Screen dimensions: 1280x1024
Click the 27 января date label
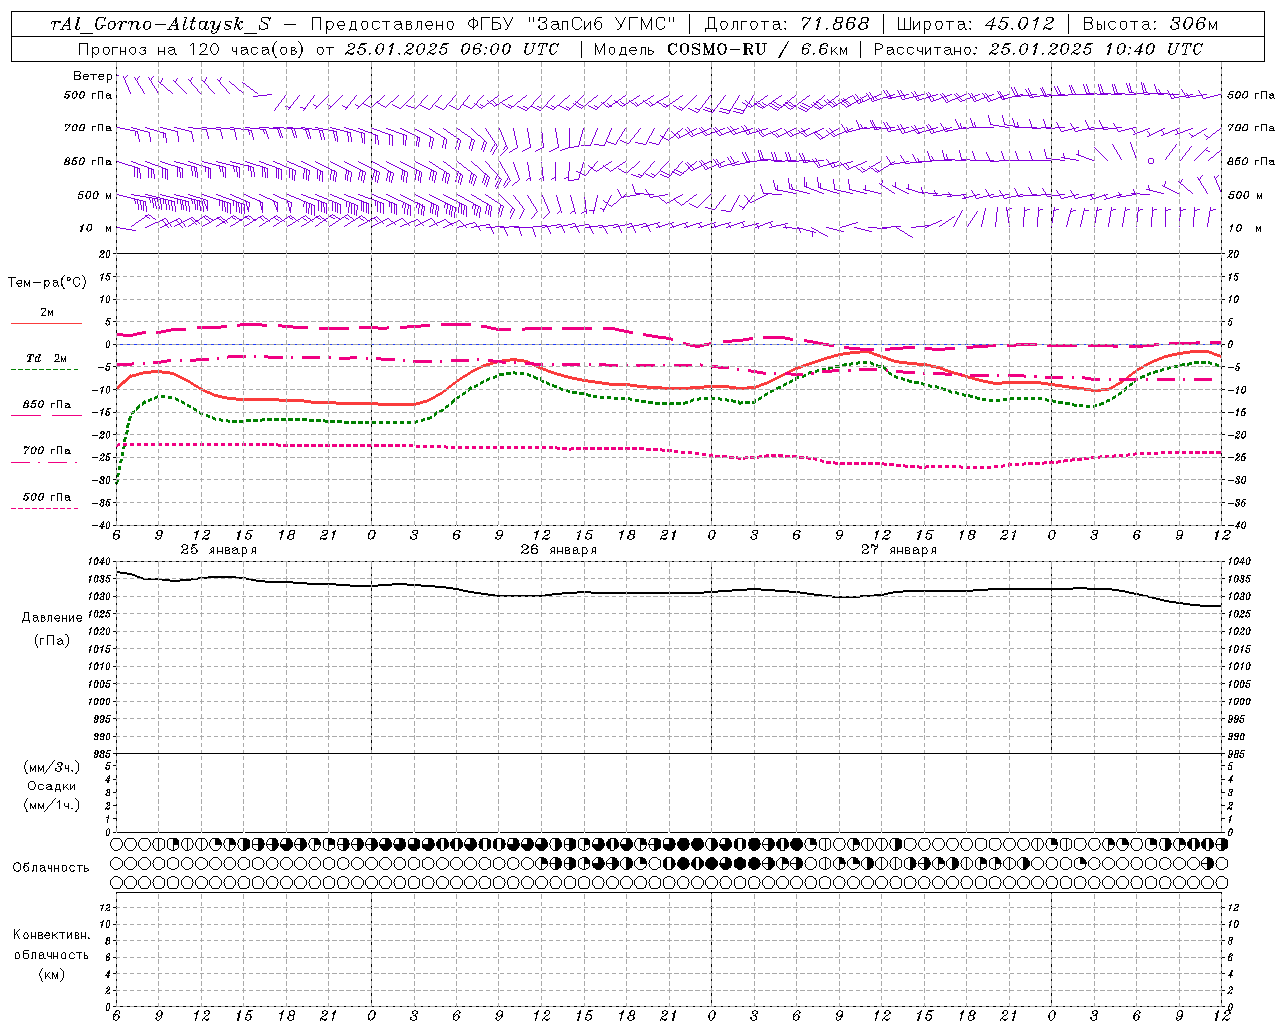point(898,550)
